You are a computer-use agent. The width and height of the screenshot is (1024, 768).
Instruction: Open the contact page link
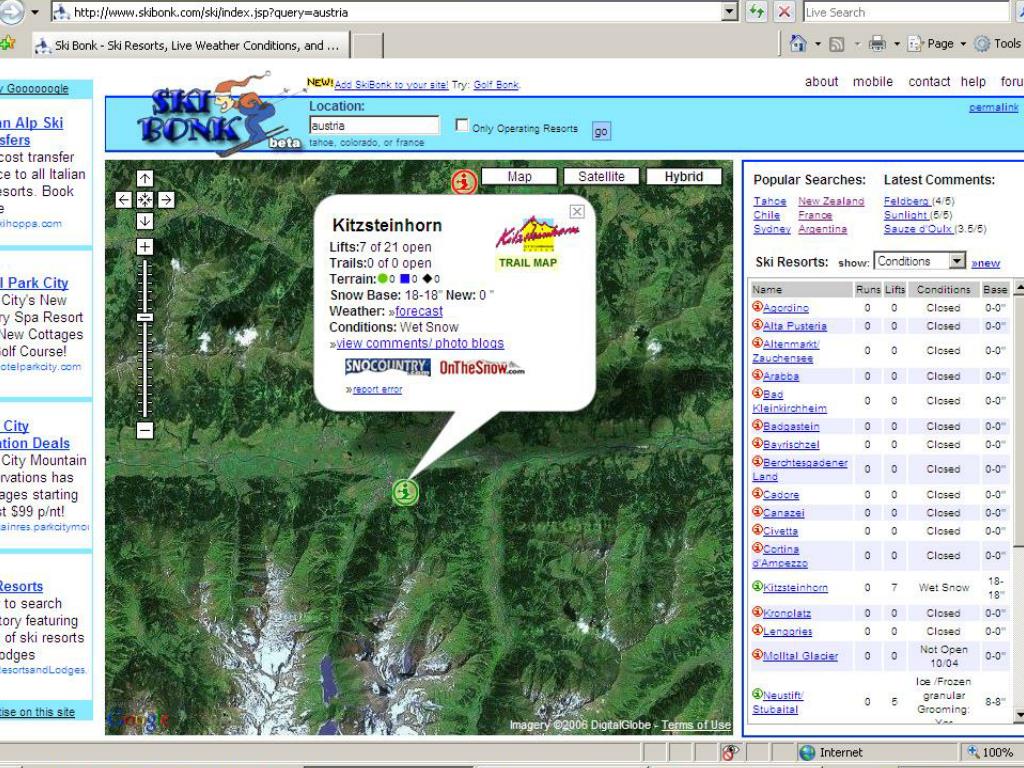(x=929, y=82)
